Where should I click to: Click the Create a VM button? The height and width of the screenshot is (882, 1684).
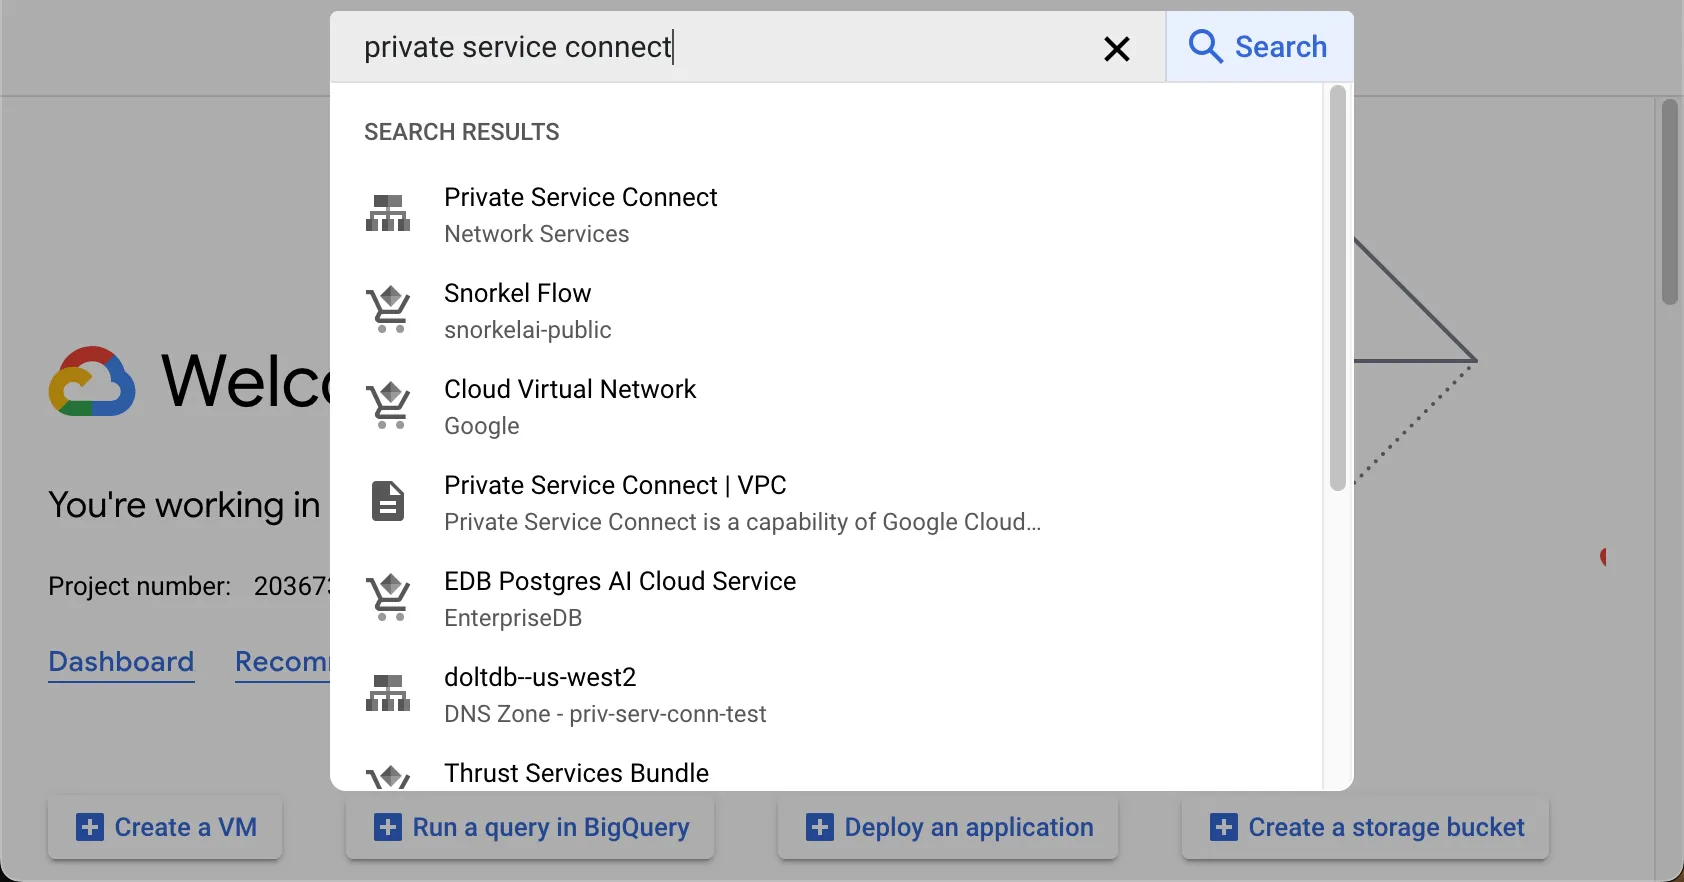165,828
